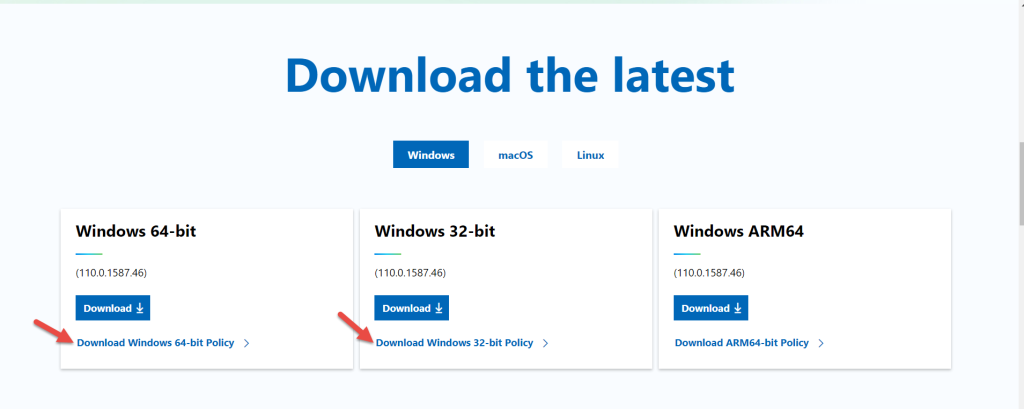This screenshot has height=409, width=1024.
Task: Open Download ARM64-bit Policy link
Action: click(x=742, y=342)
